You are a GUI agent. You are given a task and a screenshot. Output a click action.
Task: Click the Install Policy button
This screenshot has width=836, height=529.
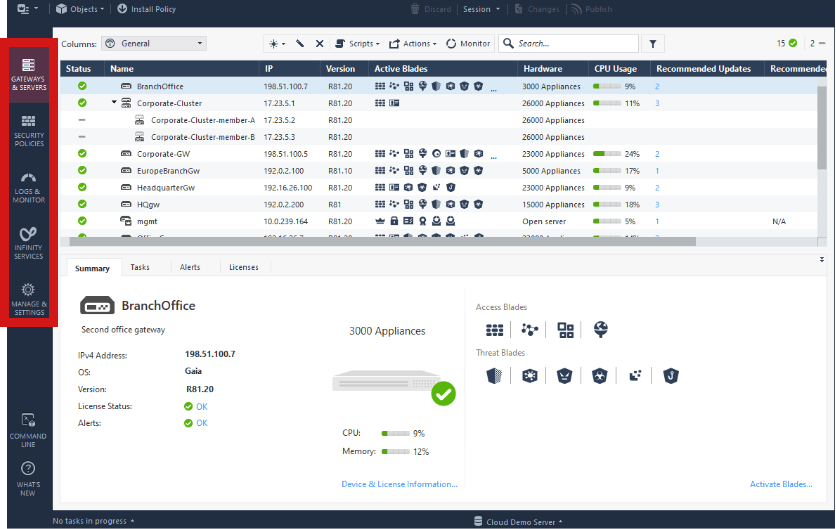[x=146, y=9]
